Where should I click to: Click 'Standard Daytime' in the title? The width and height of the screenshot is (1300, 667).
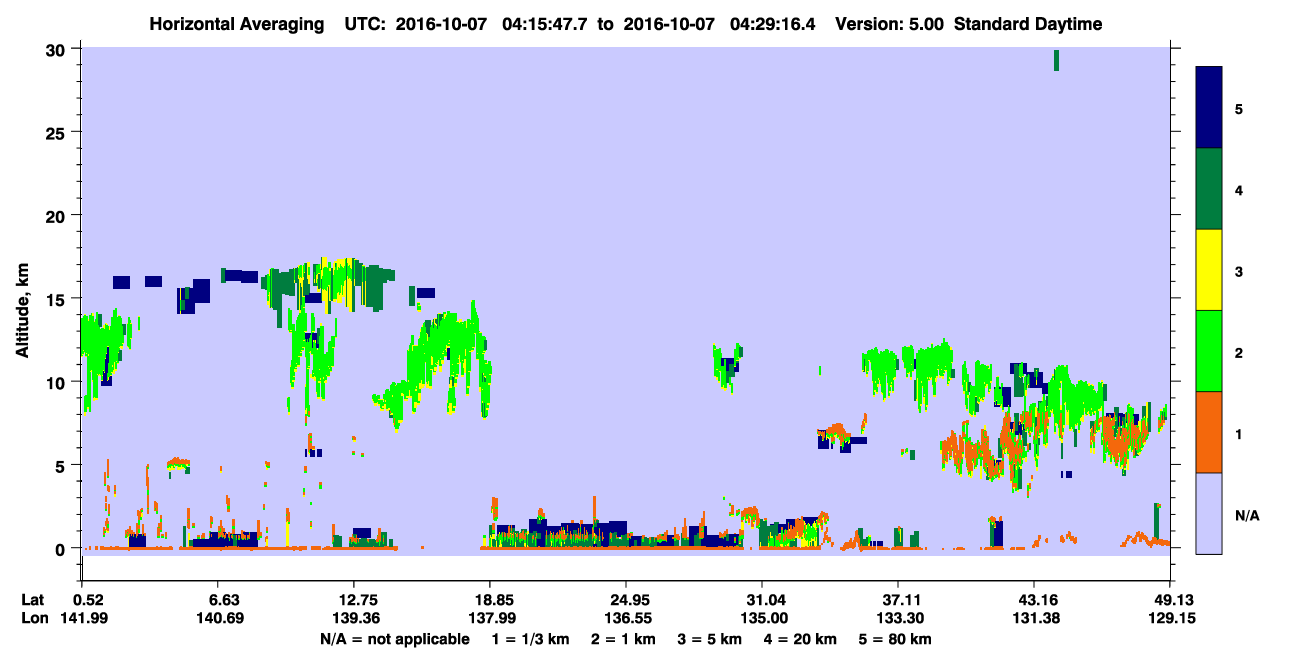[x=1027, y=24]
